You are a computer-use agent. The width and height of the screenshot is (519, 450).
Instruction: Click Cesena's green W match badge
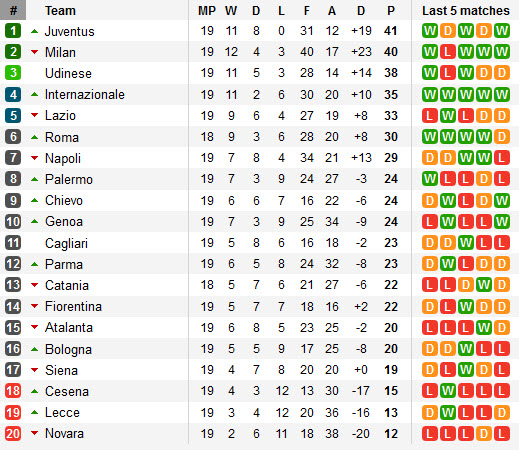point(448,391)
